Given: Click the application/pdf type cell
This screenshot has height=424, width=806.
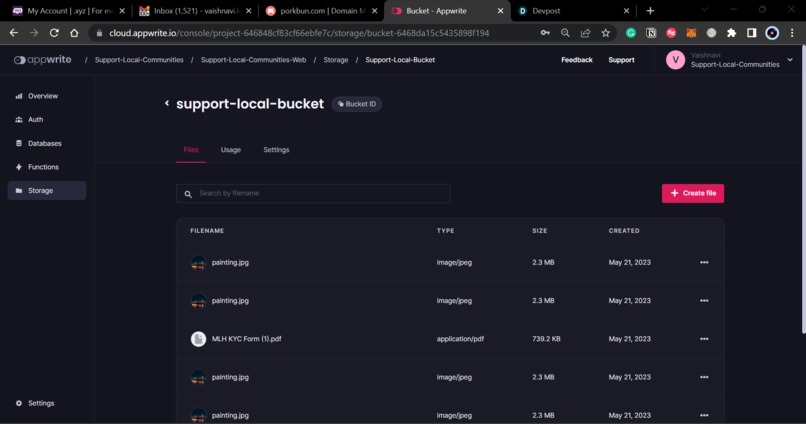Looking at the screenshot, I should pyautogui.click(x=461, y=339).
